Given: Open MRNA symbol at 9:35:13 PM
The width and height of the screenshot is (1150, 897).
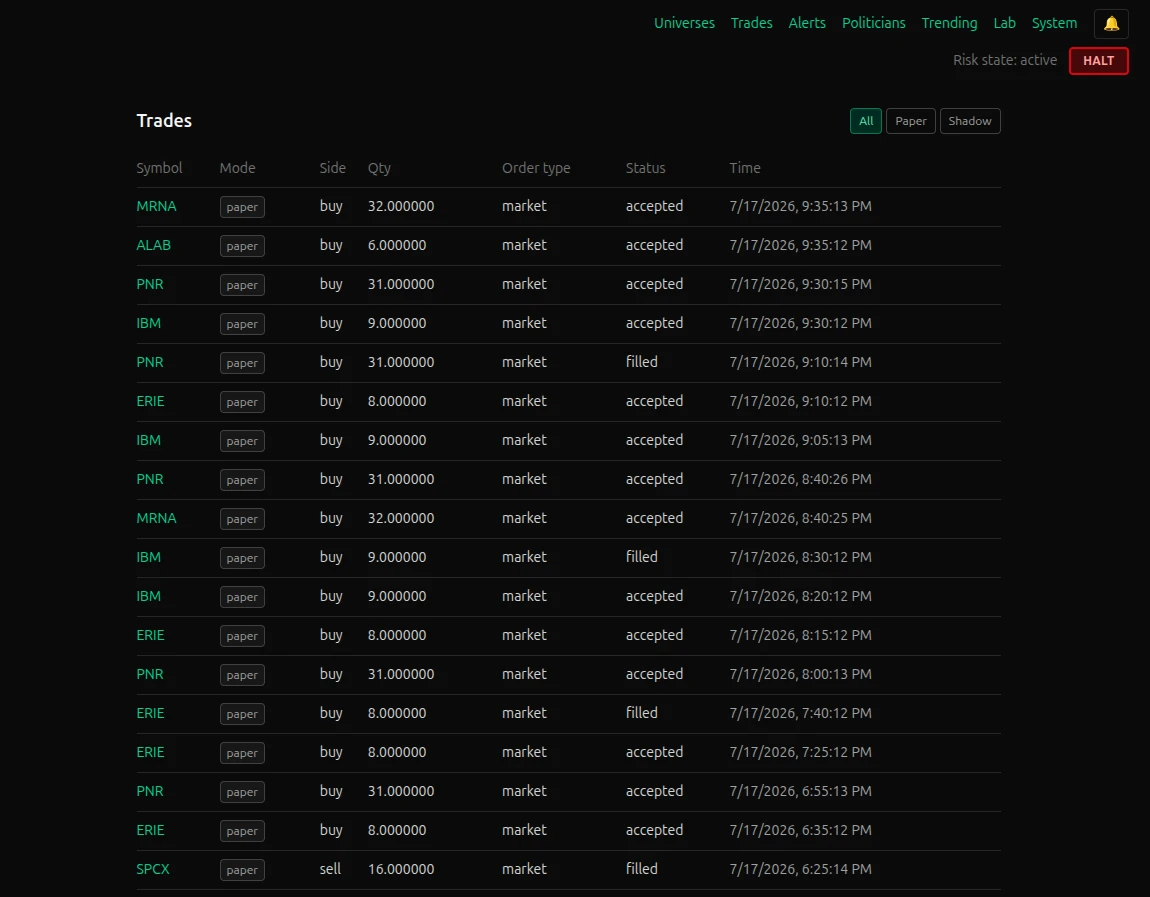Looking at the screenshot, I should tap(156, 206).
